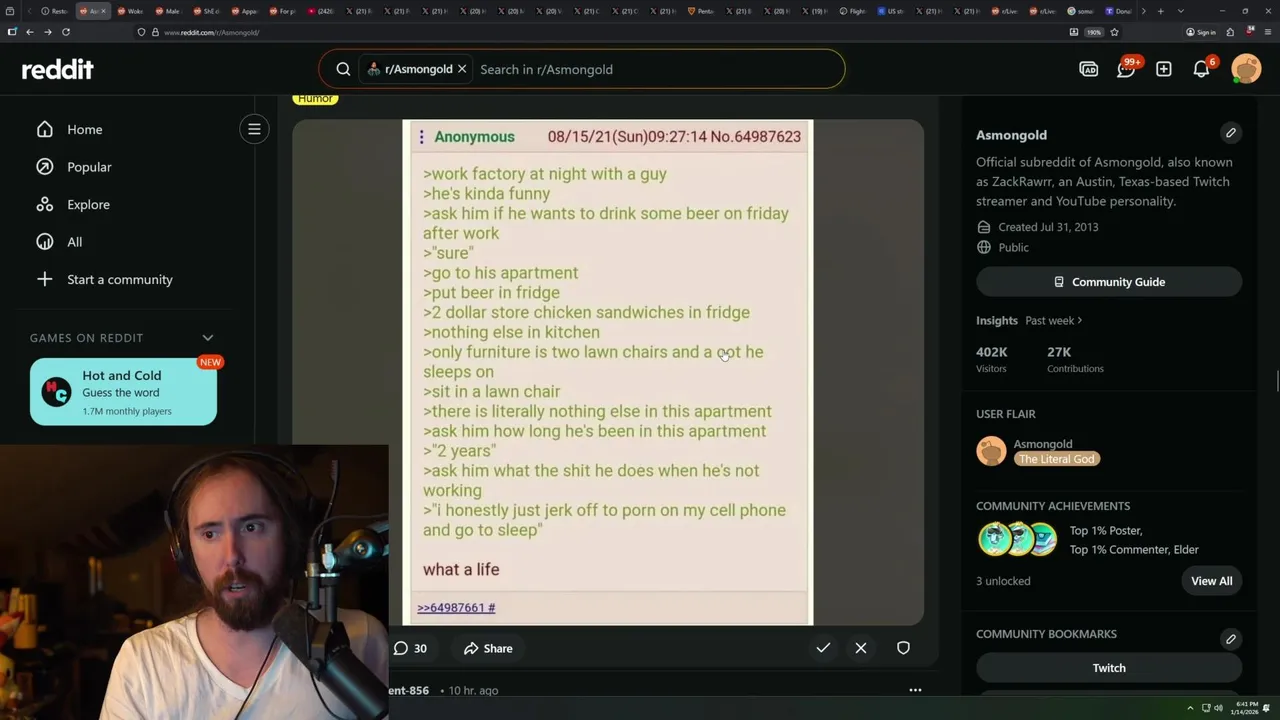
Task: Open the user profile avatar menu
Action: (x=1246, y=69)
